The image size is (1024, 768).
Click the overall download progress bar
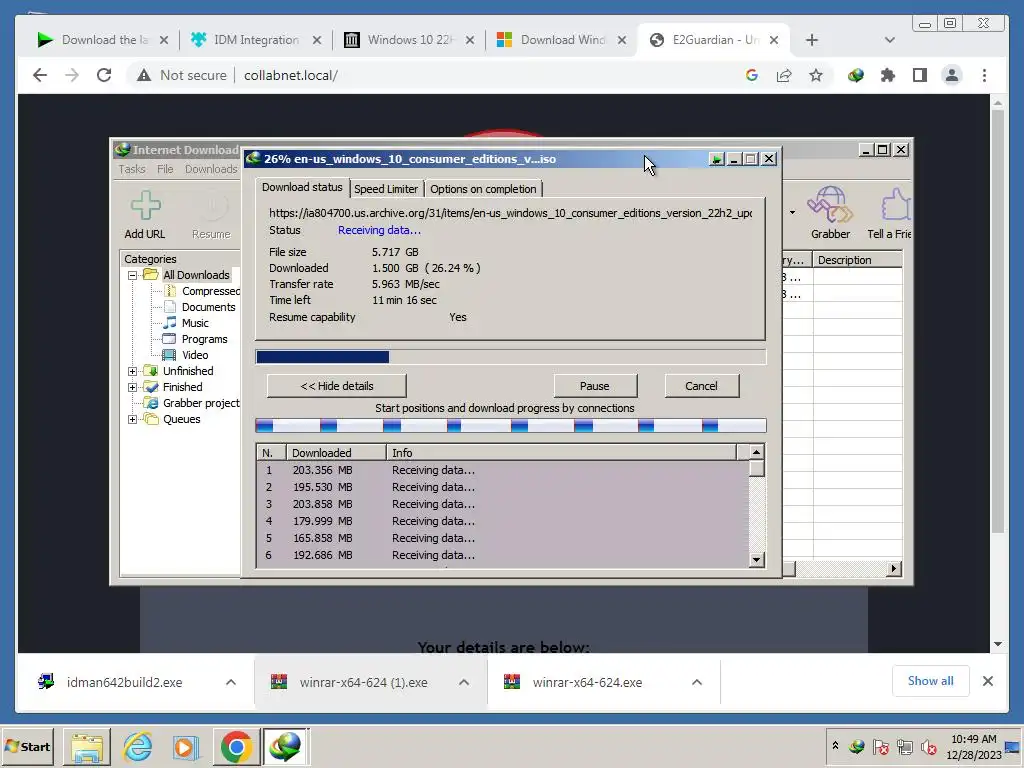(x=511, y=357)
